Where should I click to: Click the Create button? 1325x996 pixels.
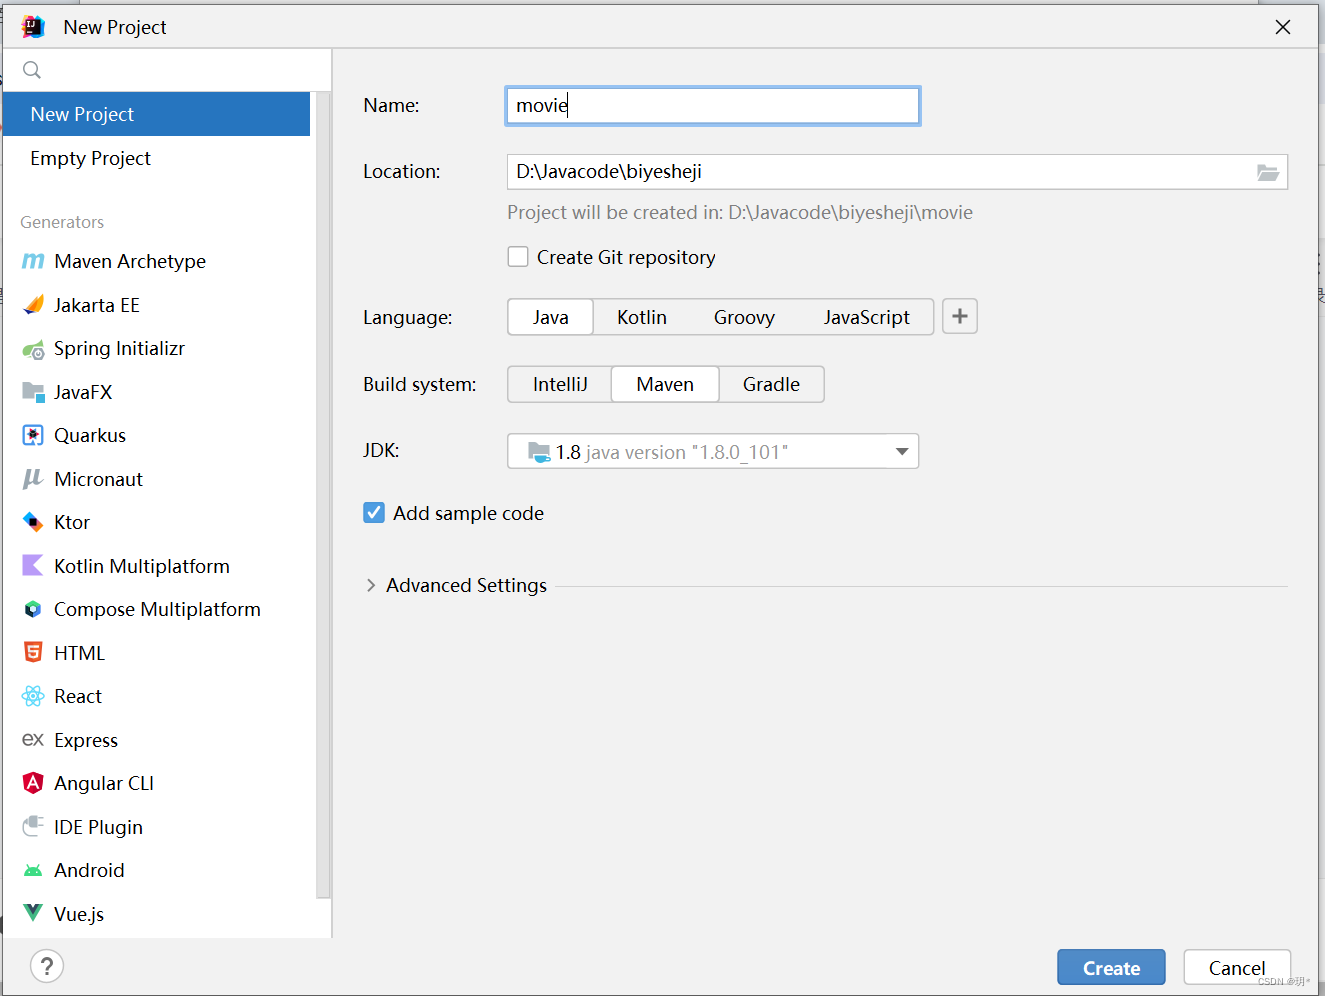tap(1110, 967)
